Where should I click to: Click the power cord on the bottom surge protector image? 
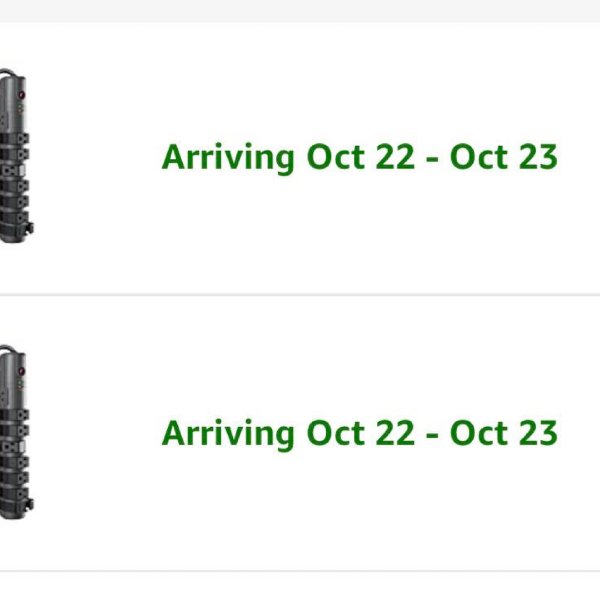[8, 349]
